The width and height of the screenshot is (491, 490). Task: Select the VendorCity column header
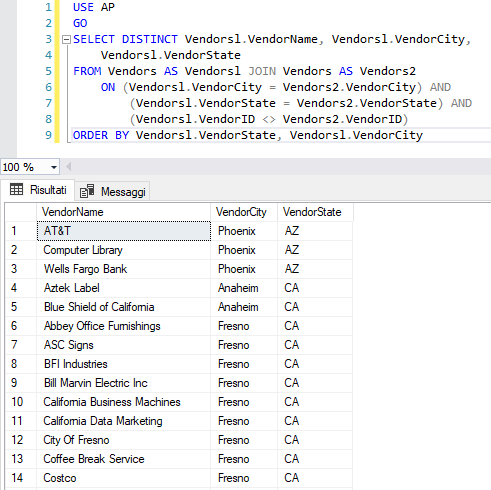pyautogui.click(x=244, y=212)
